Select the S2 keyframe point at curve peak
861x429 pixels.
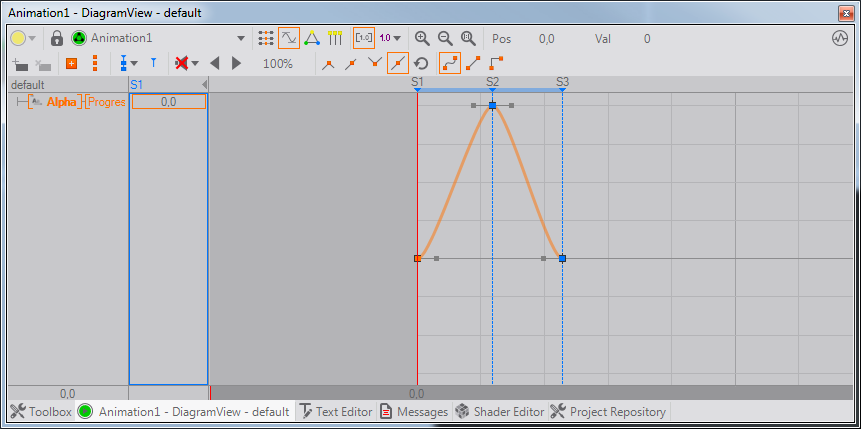(492, 105)
